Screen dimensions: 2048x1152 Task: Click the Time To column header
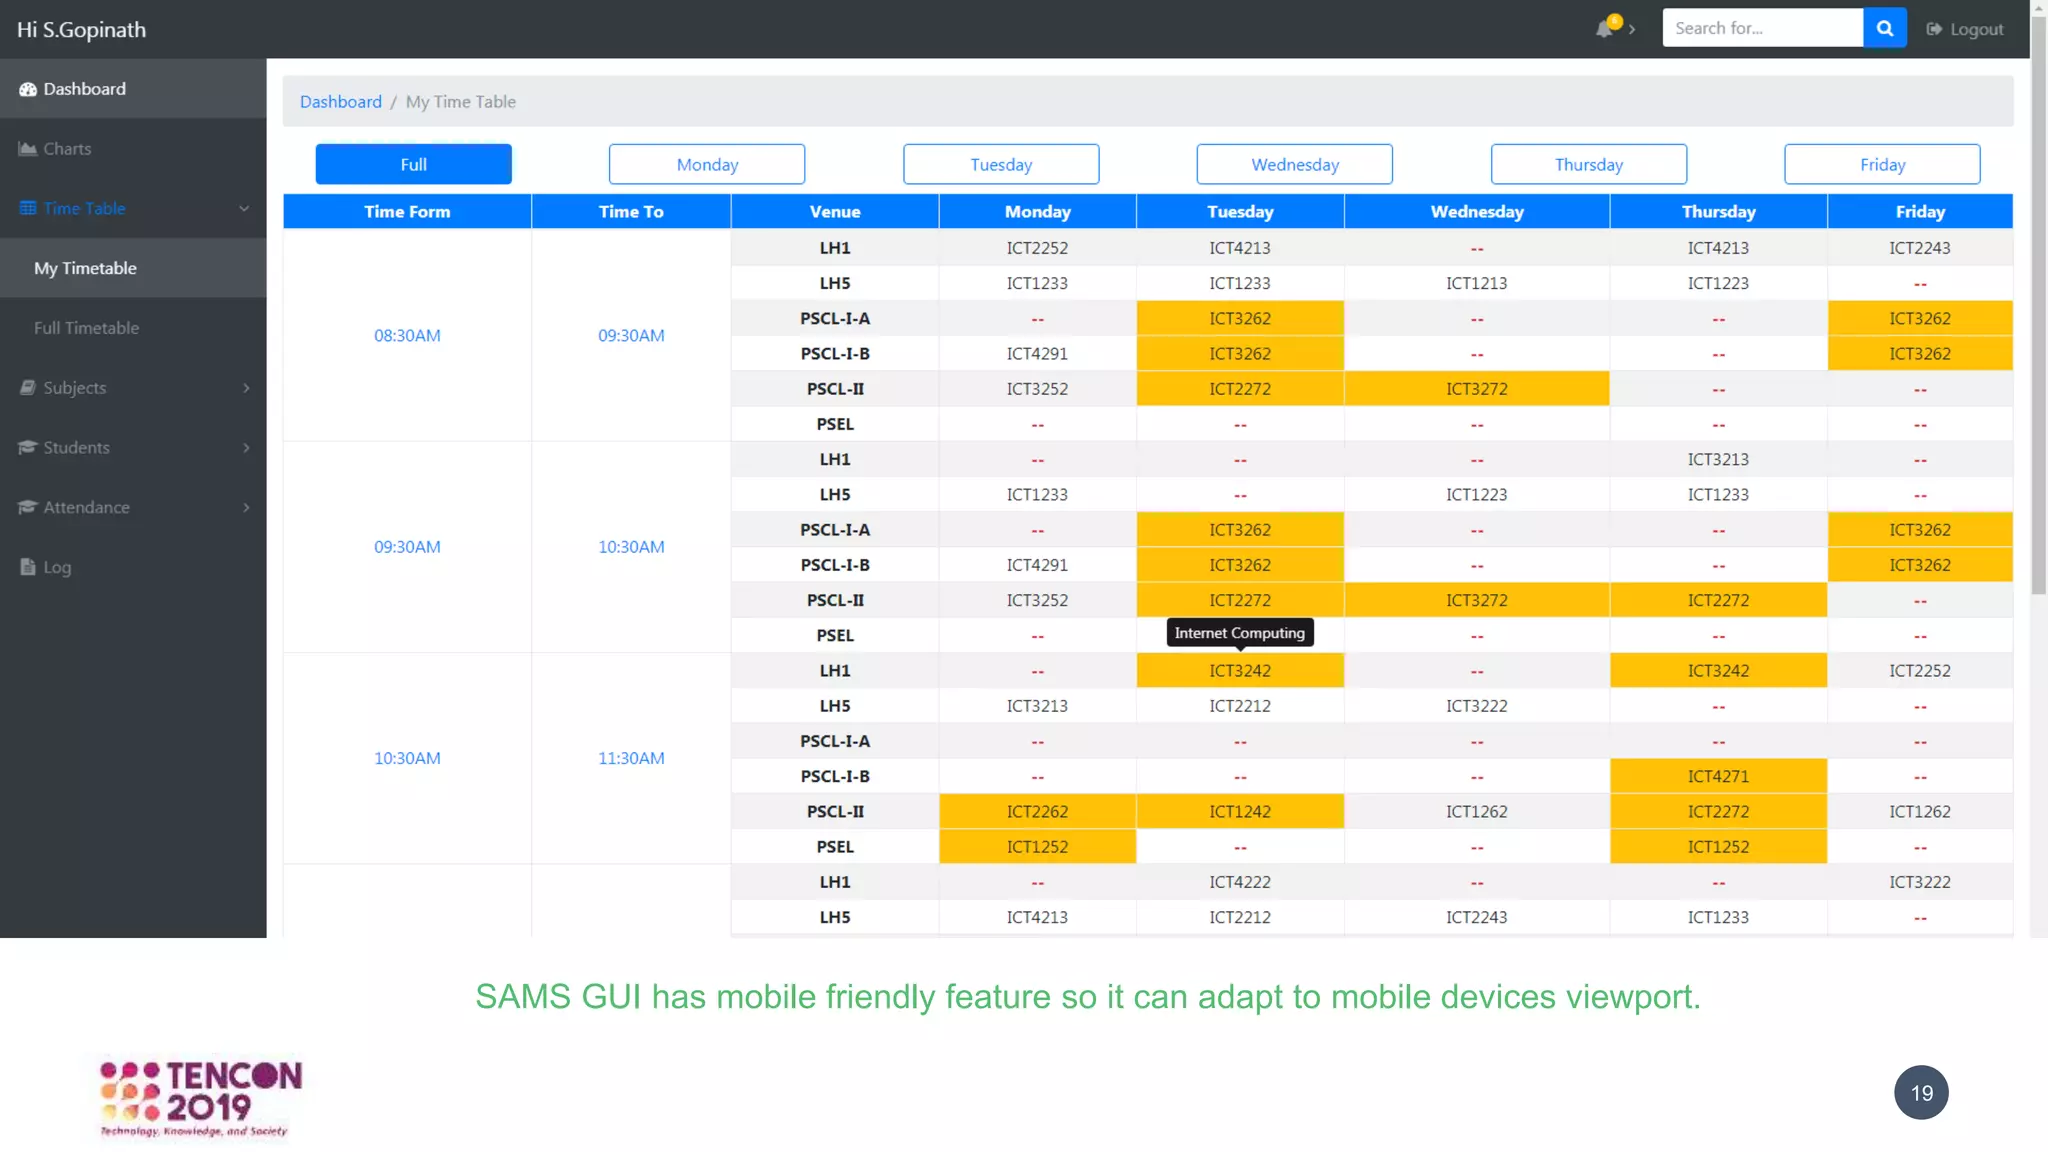pos(631,212)
